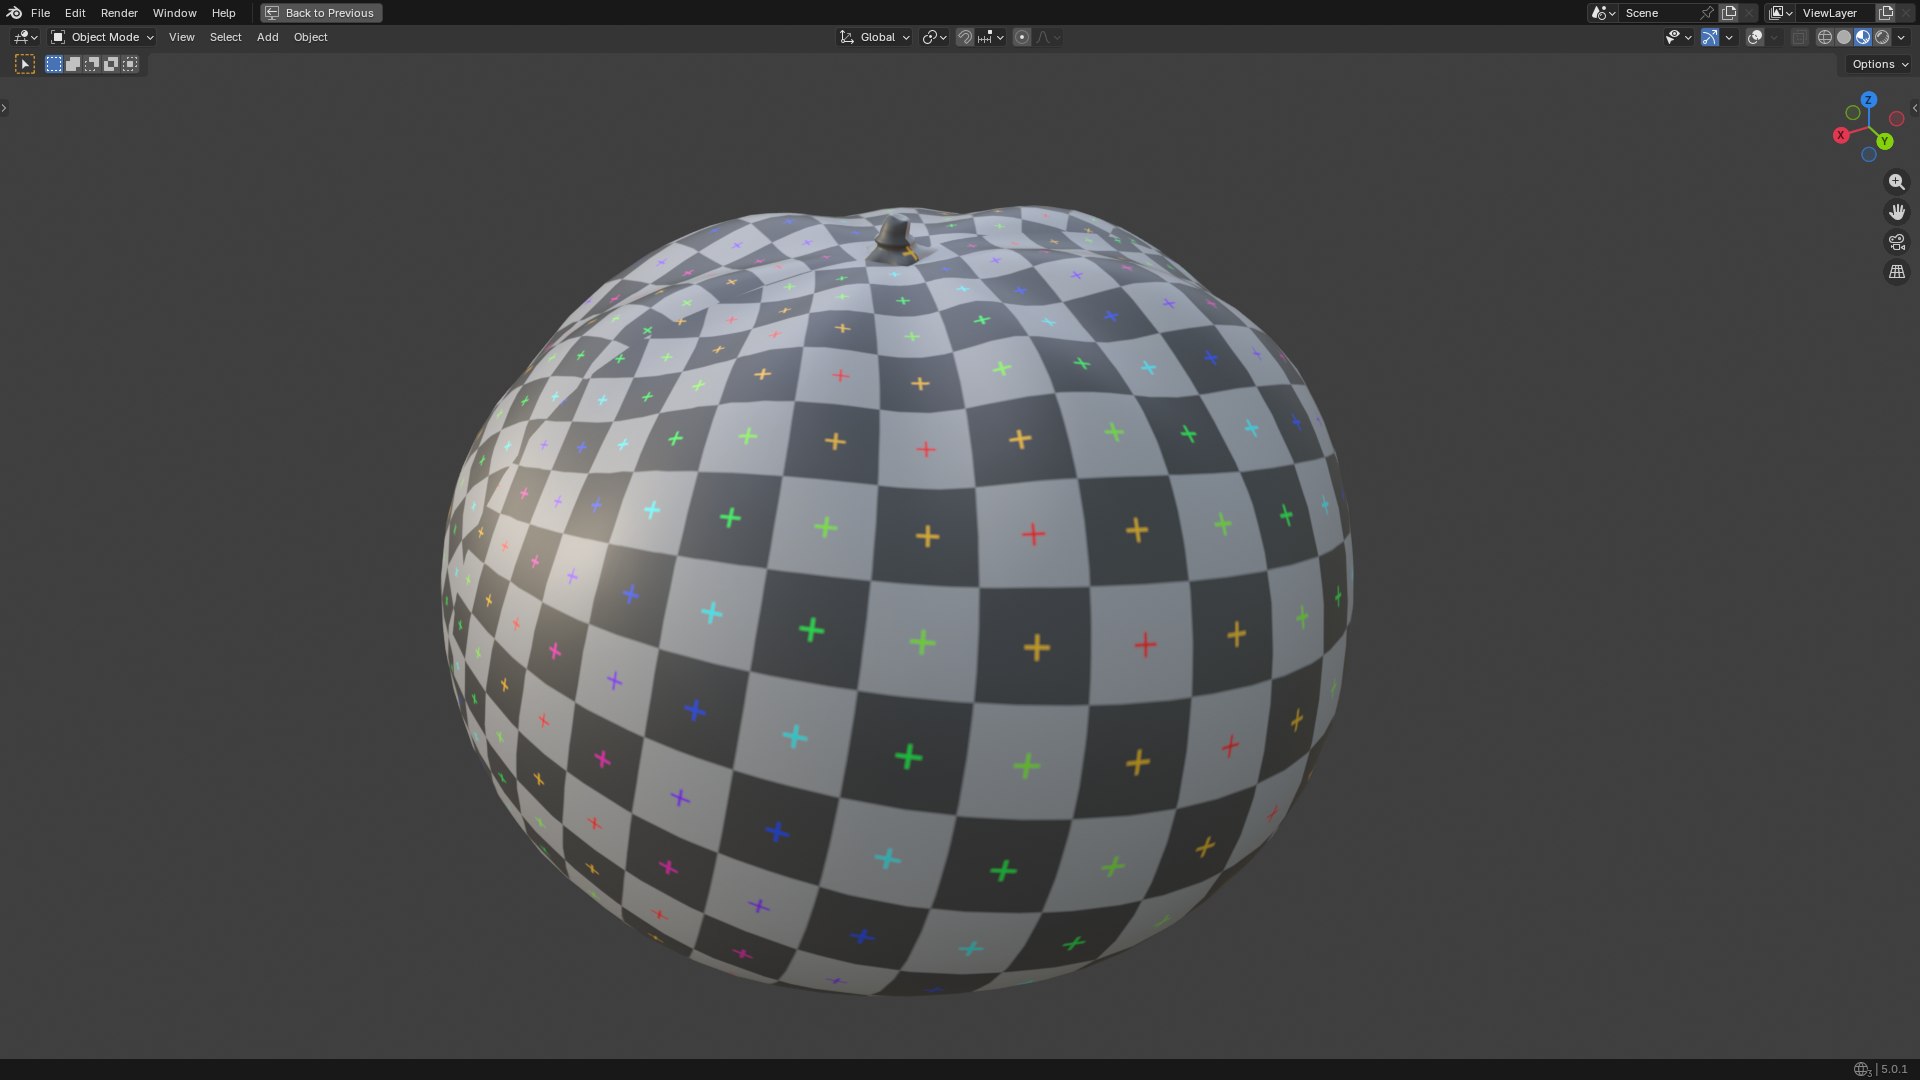
Task: Add new view layer icon
Action: coord(1886,13)
